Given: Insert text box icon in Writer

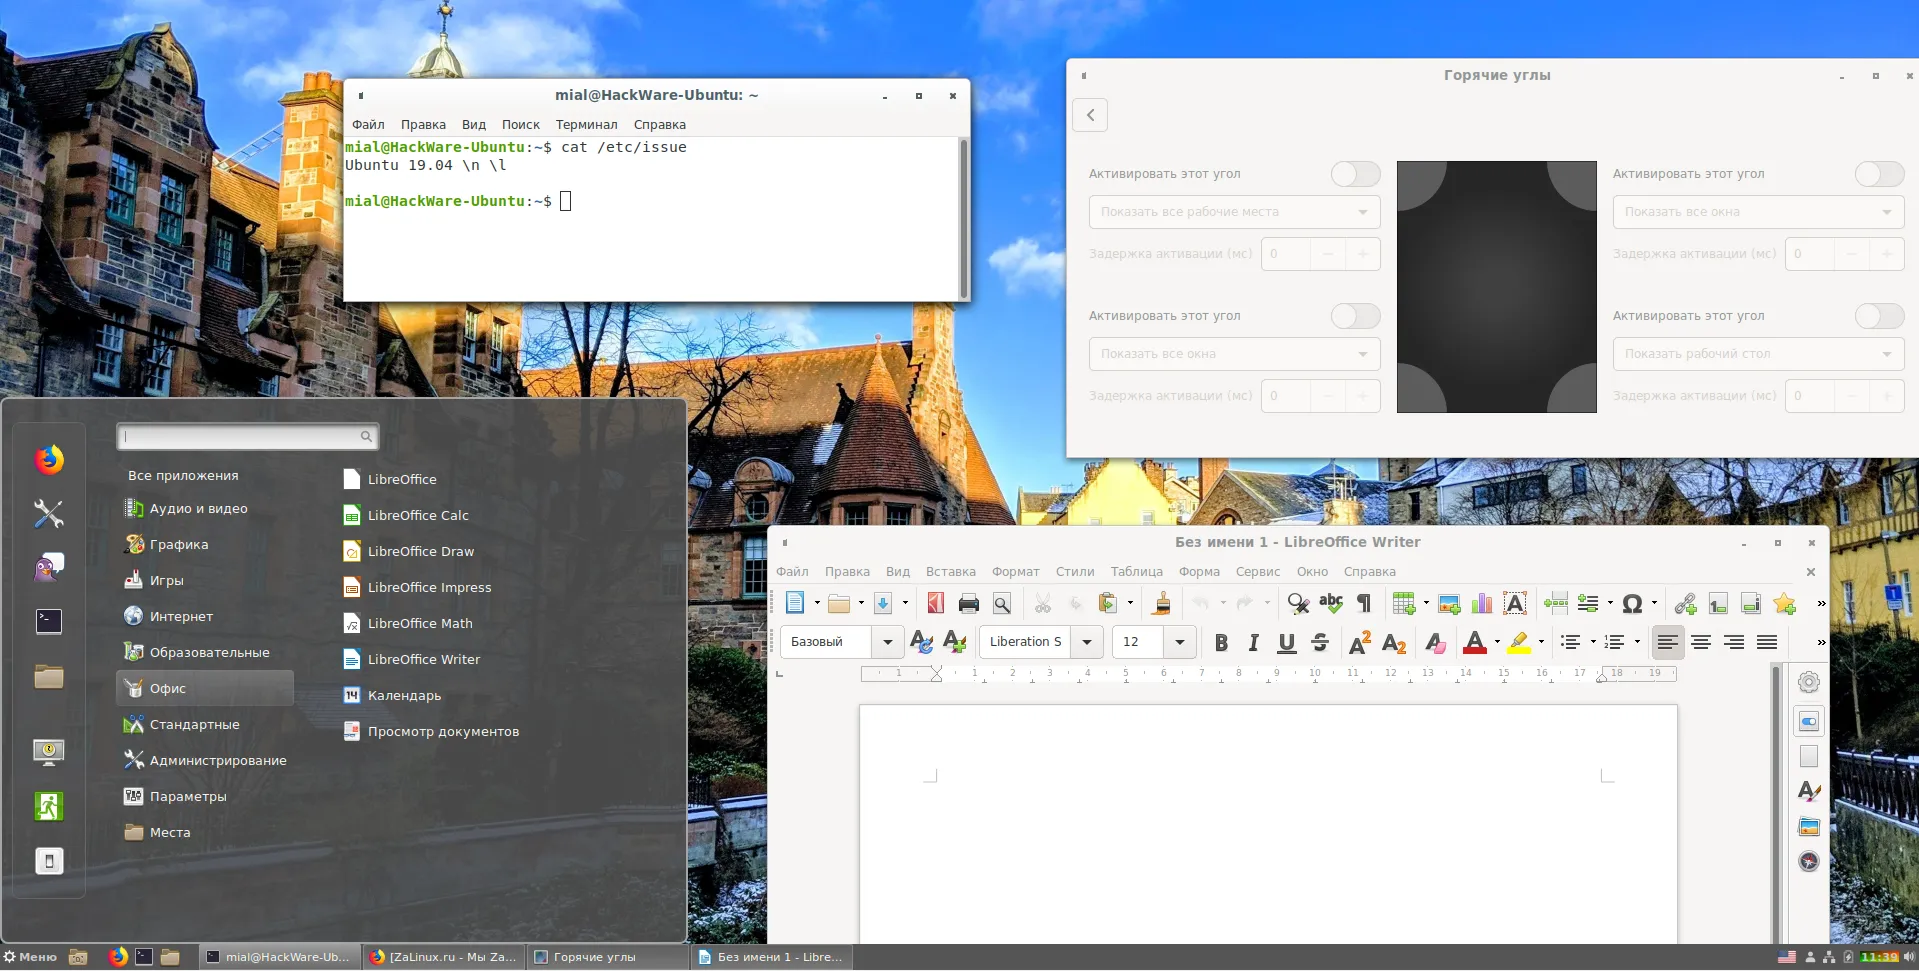Looking at the screenshot, I should (x=1515, y=603).
